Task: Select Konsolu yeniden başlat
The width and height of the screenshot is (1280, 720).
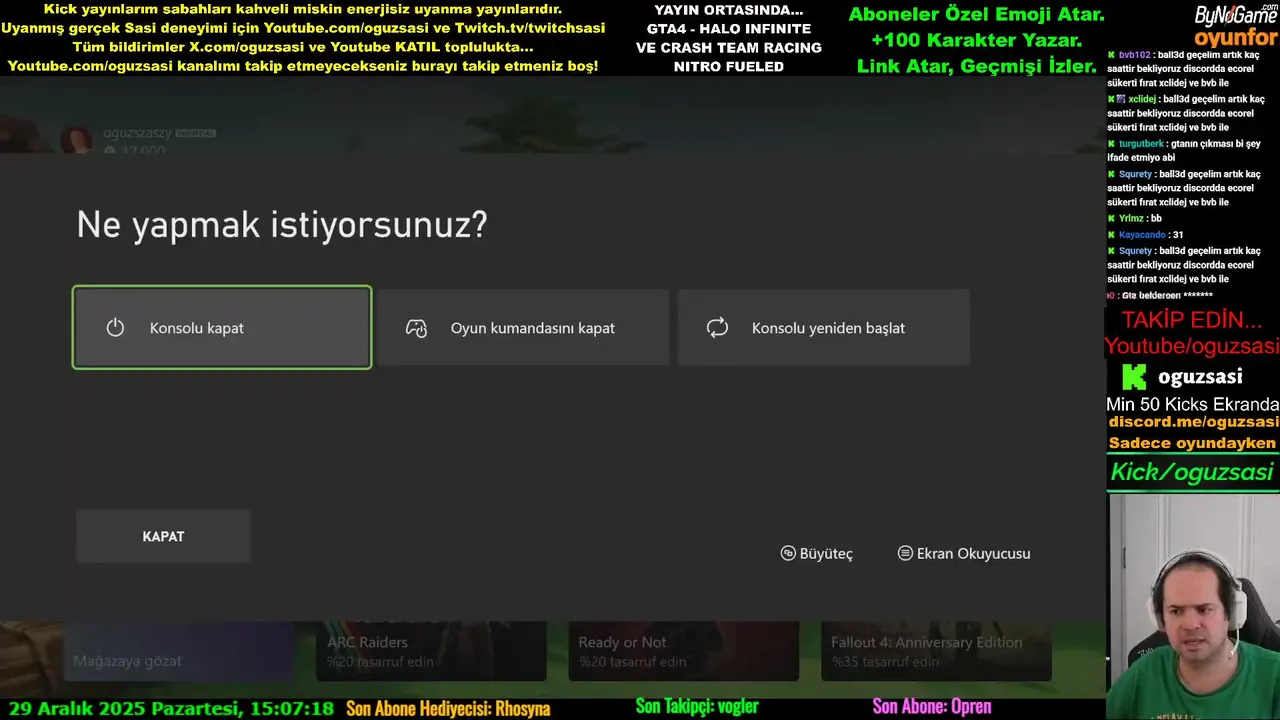Action: point(824,328)
